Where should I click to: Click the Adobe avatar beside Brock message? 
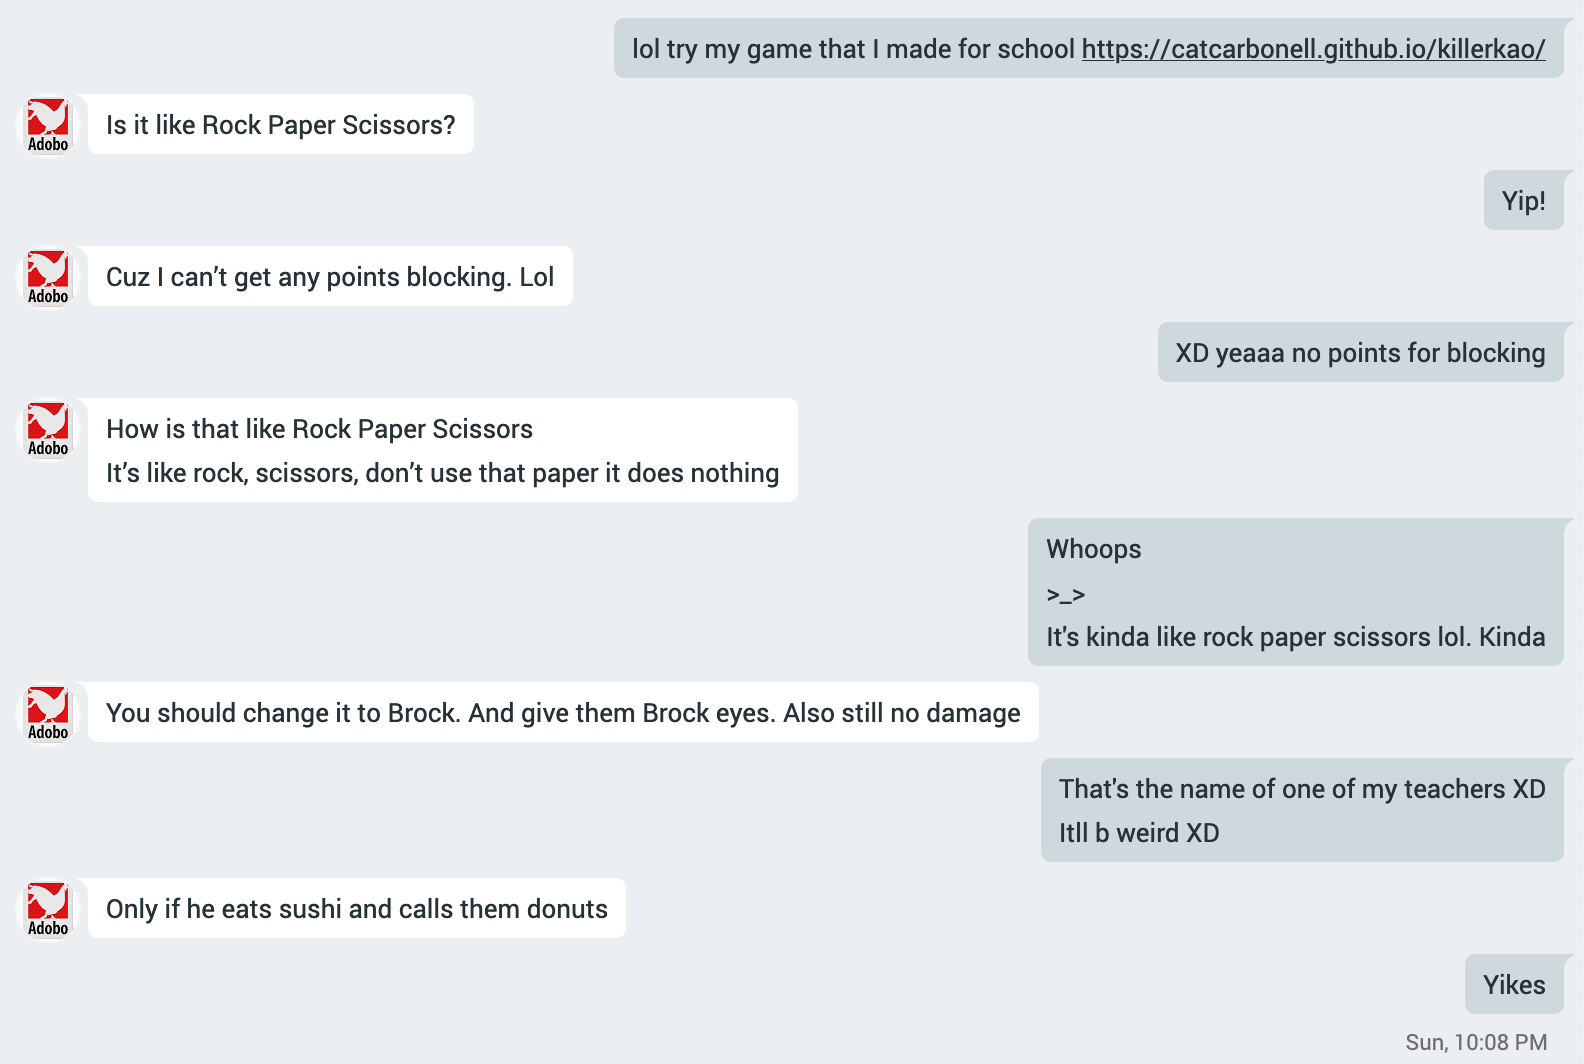pyautogui.click(x=47, y=713)
